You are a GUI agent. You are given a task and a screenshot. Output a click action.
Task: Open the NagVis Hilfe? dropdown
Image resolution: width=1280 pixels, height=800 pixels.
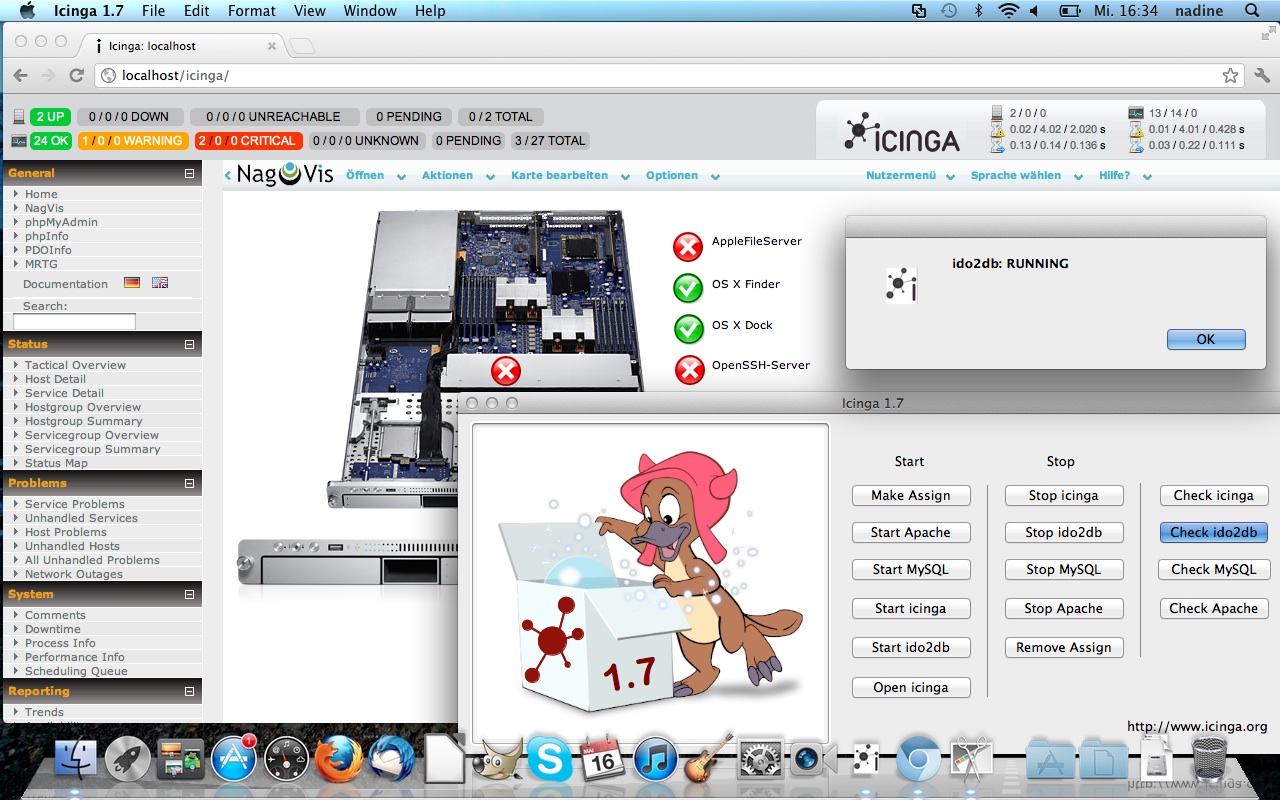pyautogui.click(x=1125, y=175)
